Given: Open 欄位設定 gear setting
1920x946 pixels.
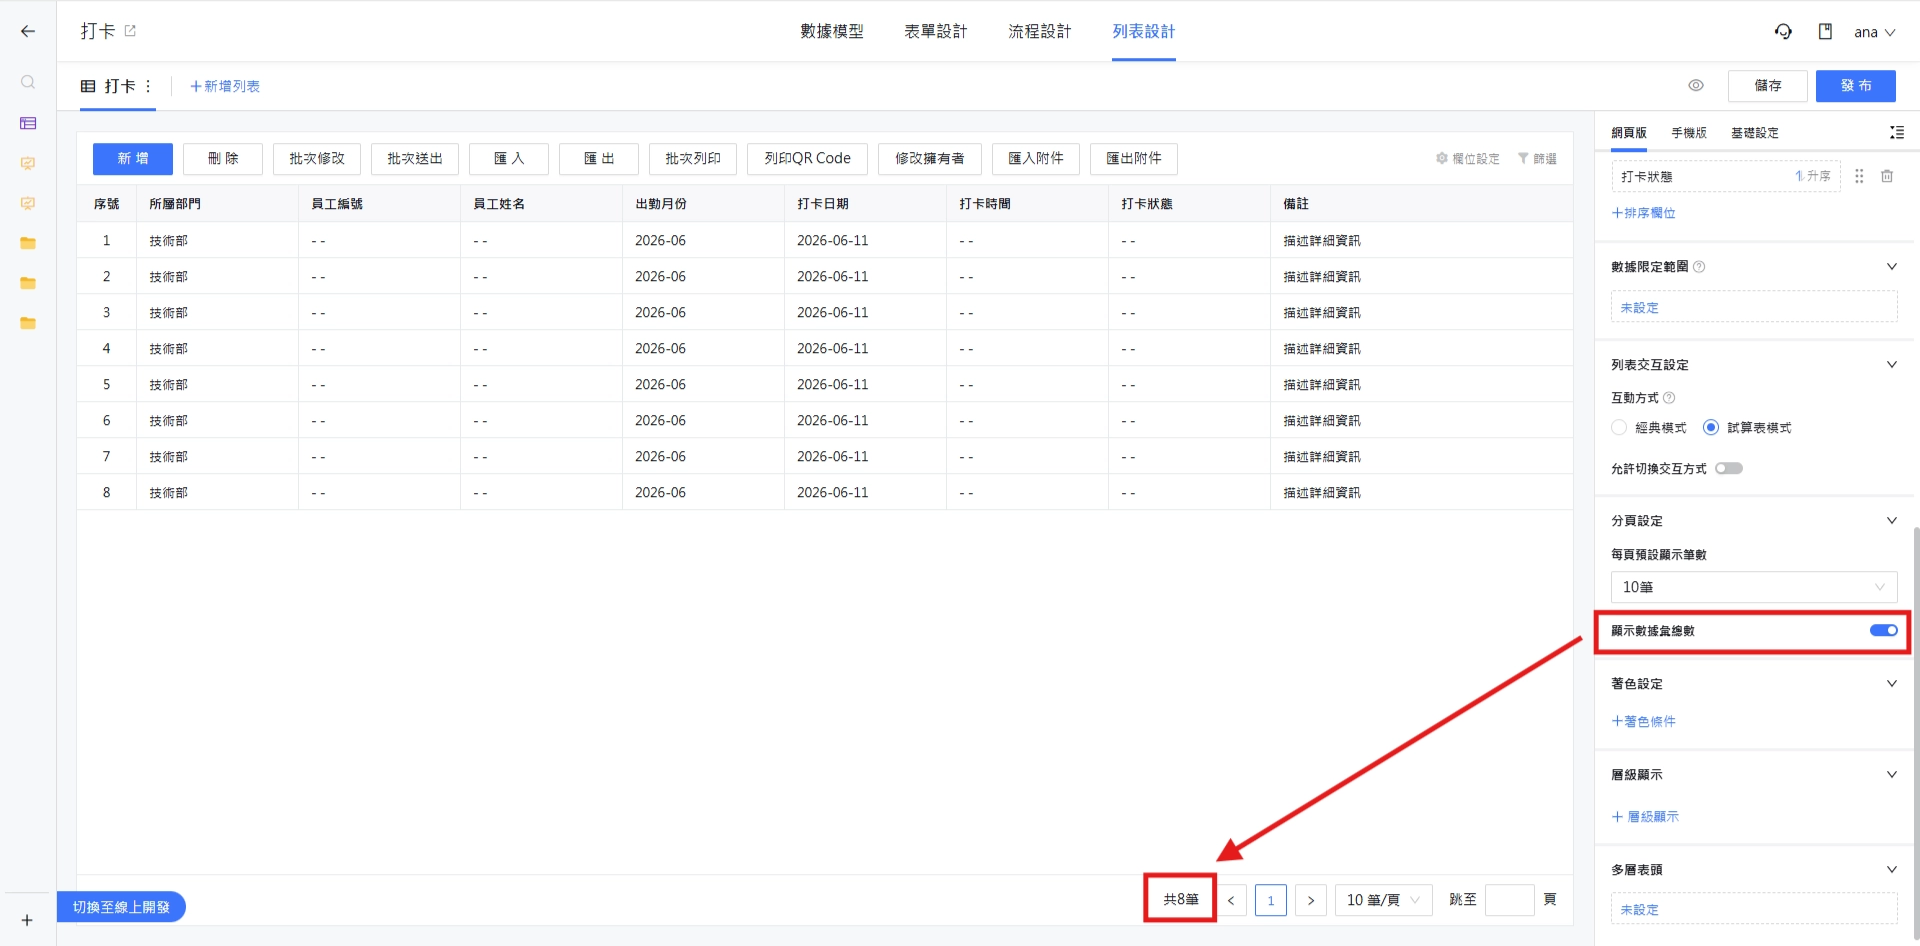Looking at the screenshot, I should (x=1468, y=158).
